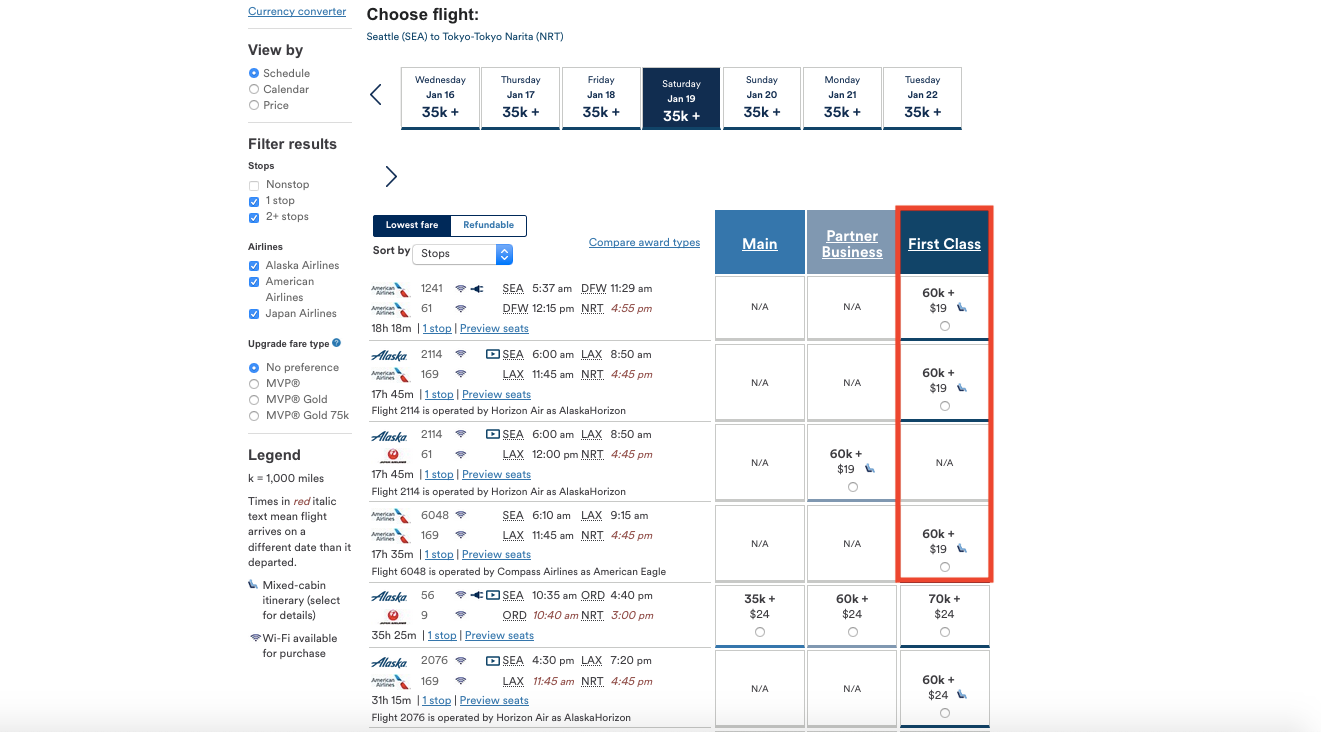Click Wi-Fi icon next to flight 1241

(460, 288)
